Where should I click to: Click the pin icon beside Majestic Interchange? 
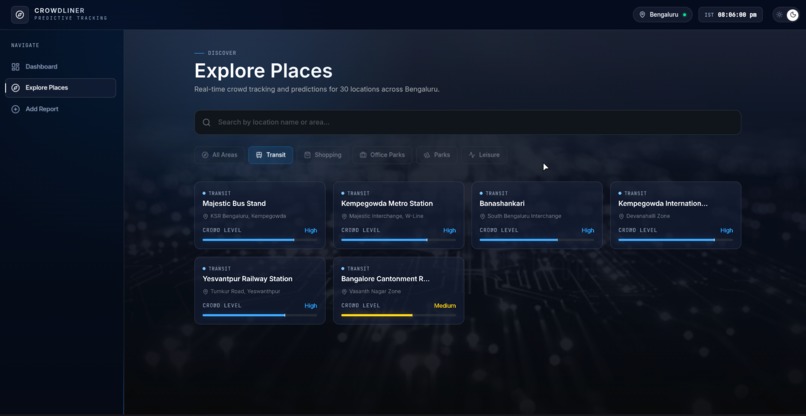click(x=344, y=216)
